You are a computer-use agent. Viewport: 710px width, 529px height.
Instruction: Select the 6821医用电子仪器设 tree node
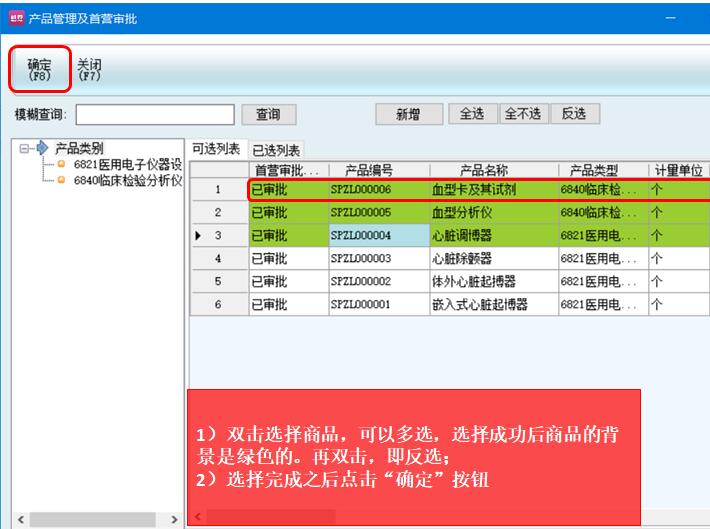tap(127, 165)
